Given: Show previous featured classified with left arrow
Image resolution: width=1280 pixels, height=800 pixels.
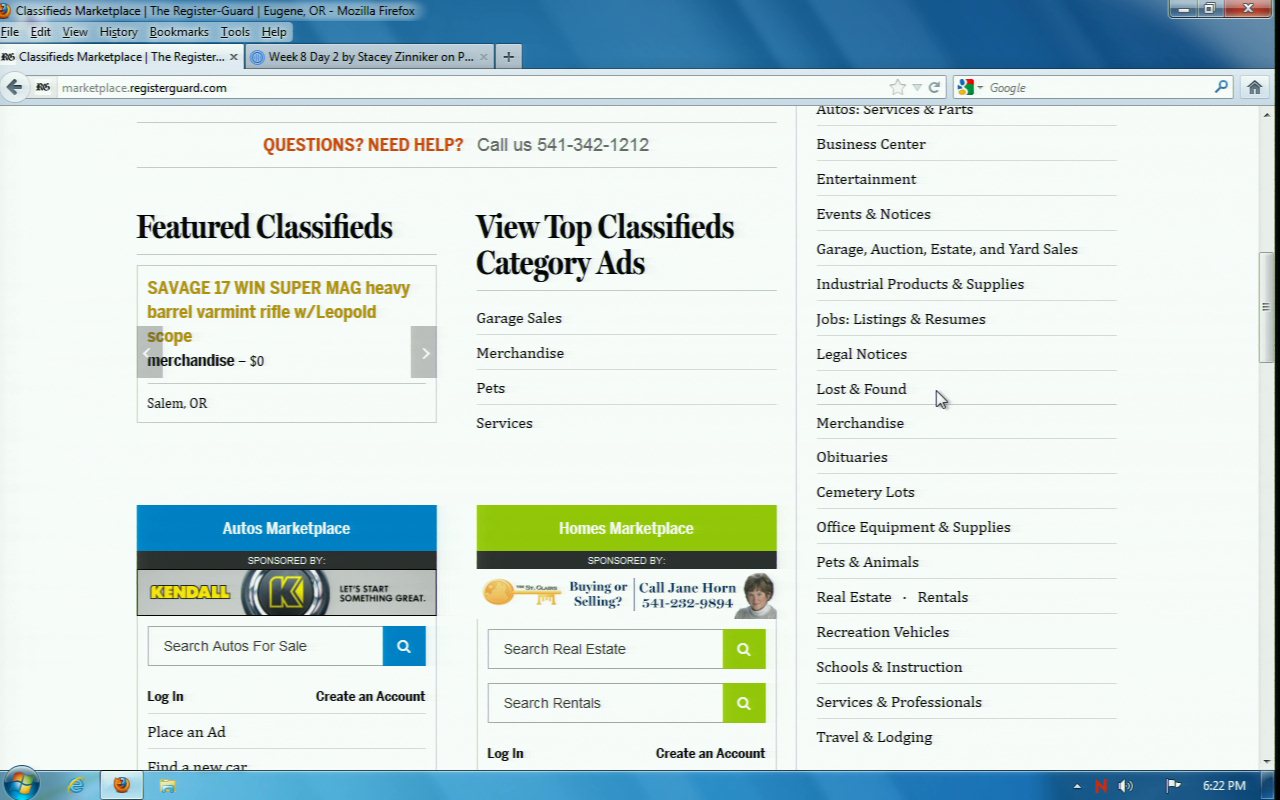Looking at the screenshot, I should pos(149,352).
